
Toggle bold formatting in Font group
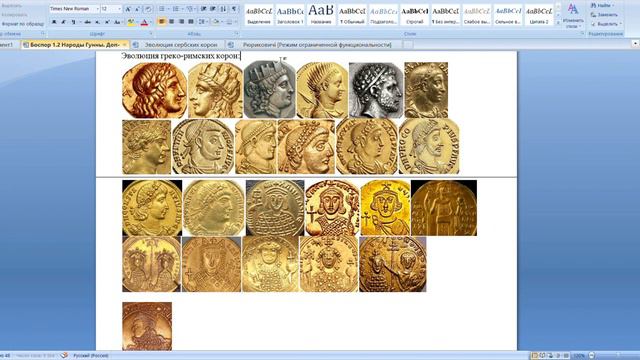54,22
